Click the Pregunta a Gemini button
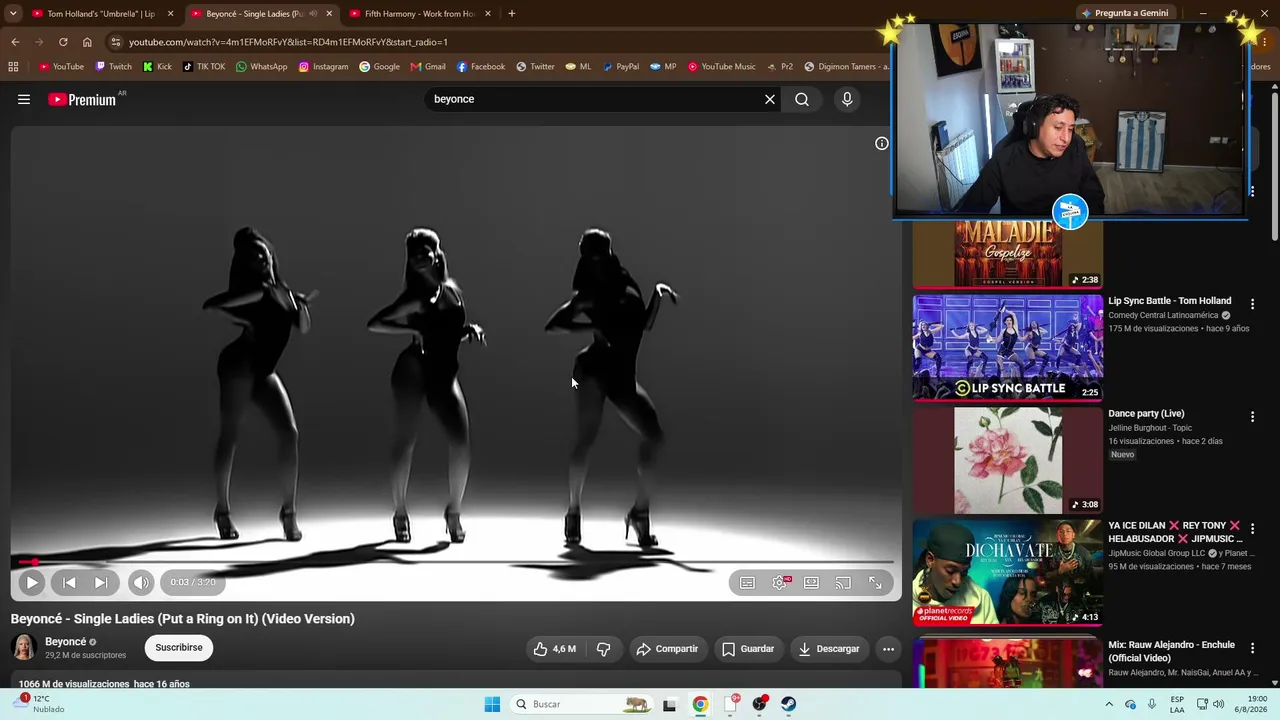The width and height of the screenshot is (1280, 720). 1124,13
